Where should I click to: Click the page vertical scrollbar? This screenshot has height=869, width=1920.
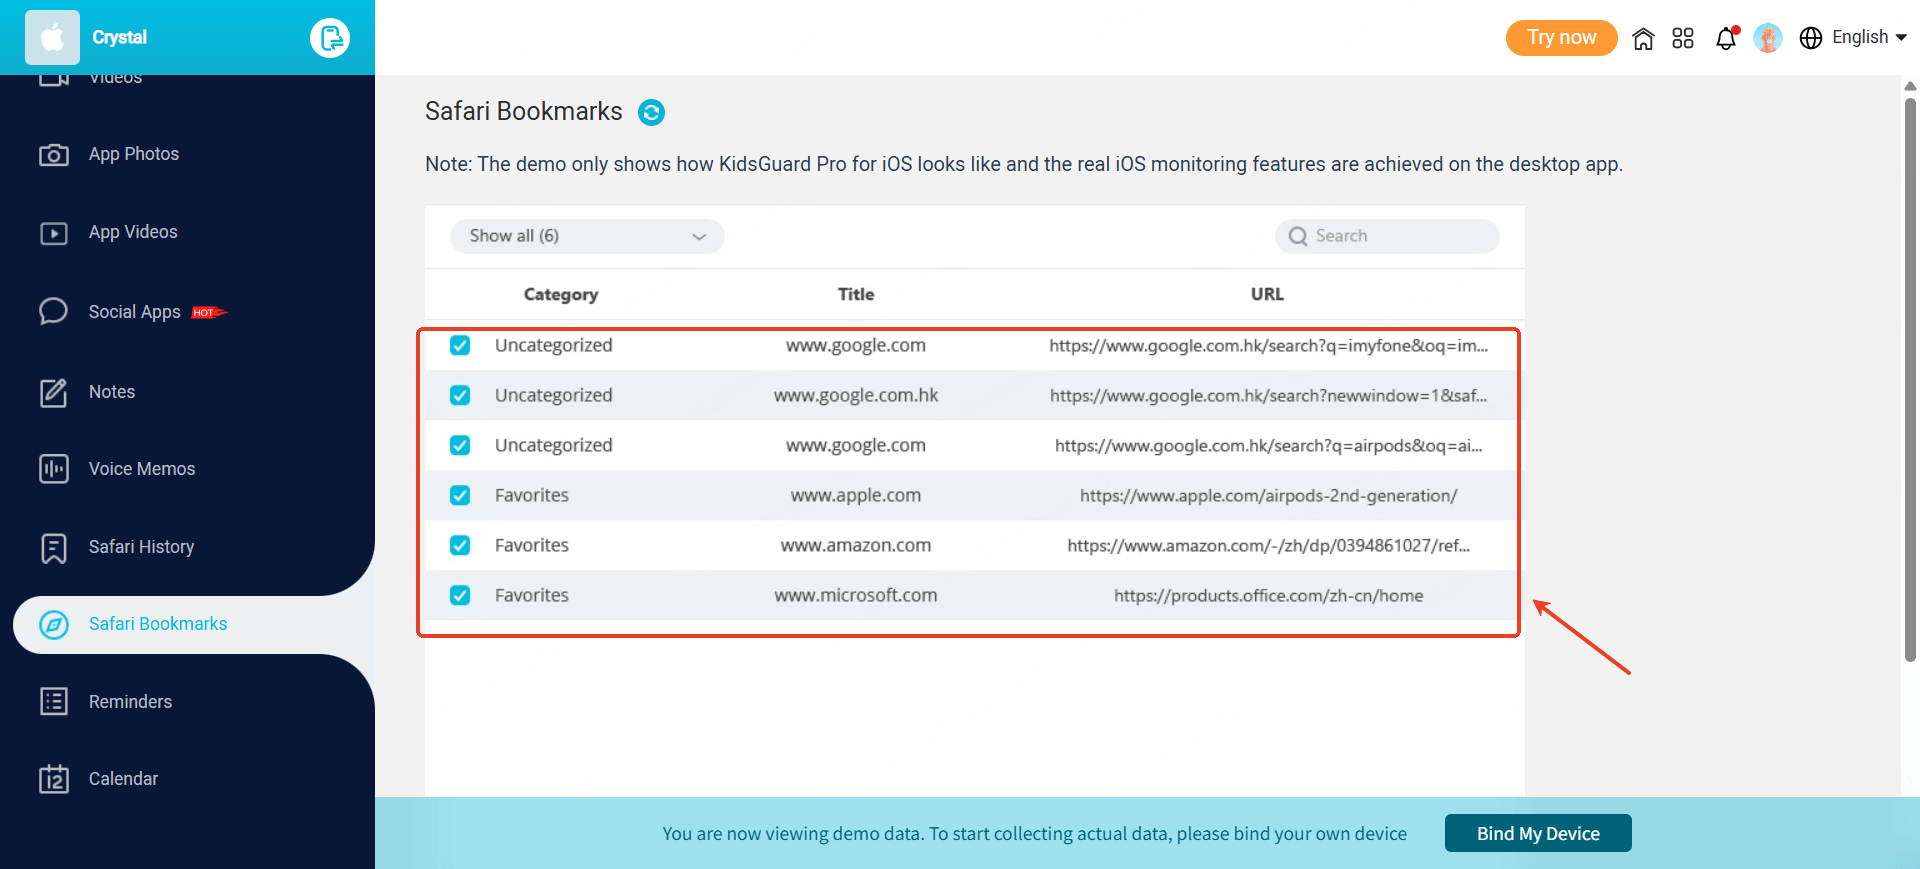click(x=1910, y=380)
